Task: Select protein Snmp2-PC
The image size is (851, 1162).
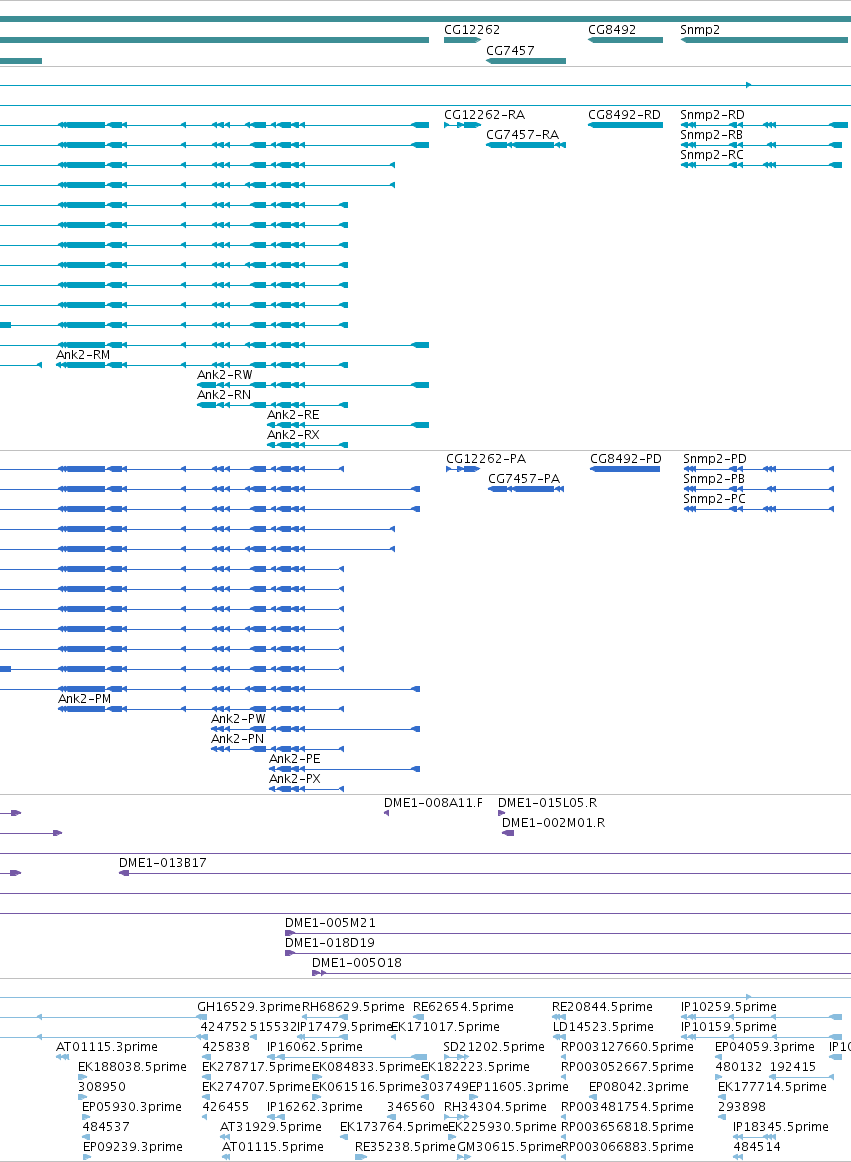Action: 758,509
